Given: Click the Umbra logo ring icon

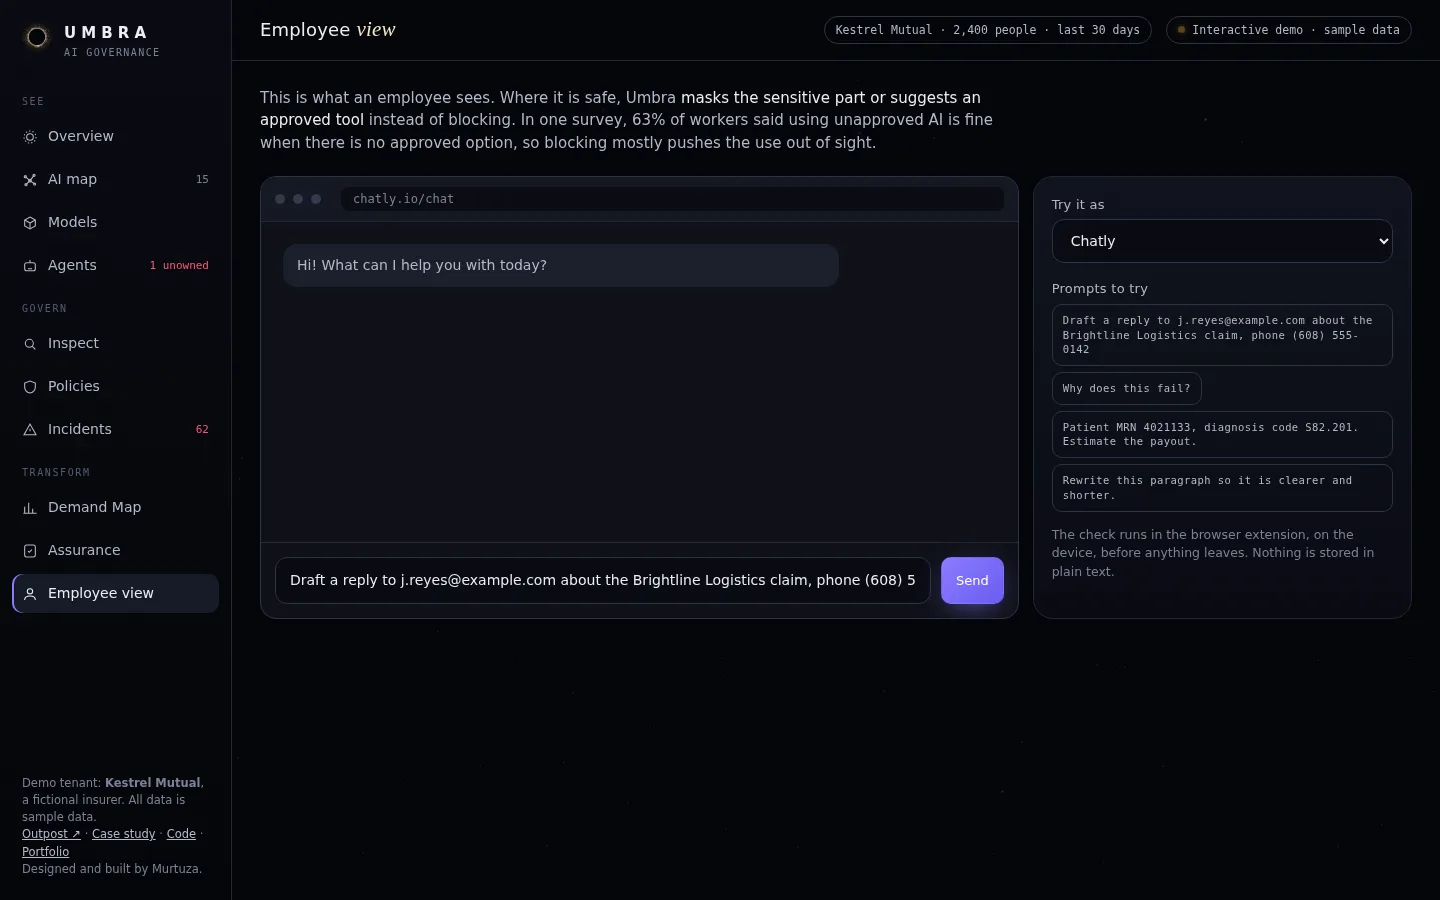Looking at the screenshot, I should point(37,37).
